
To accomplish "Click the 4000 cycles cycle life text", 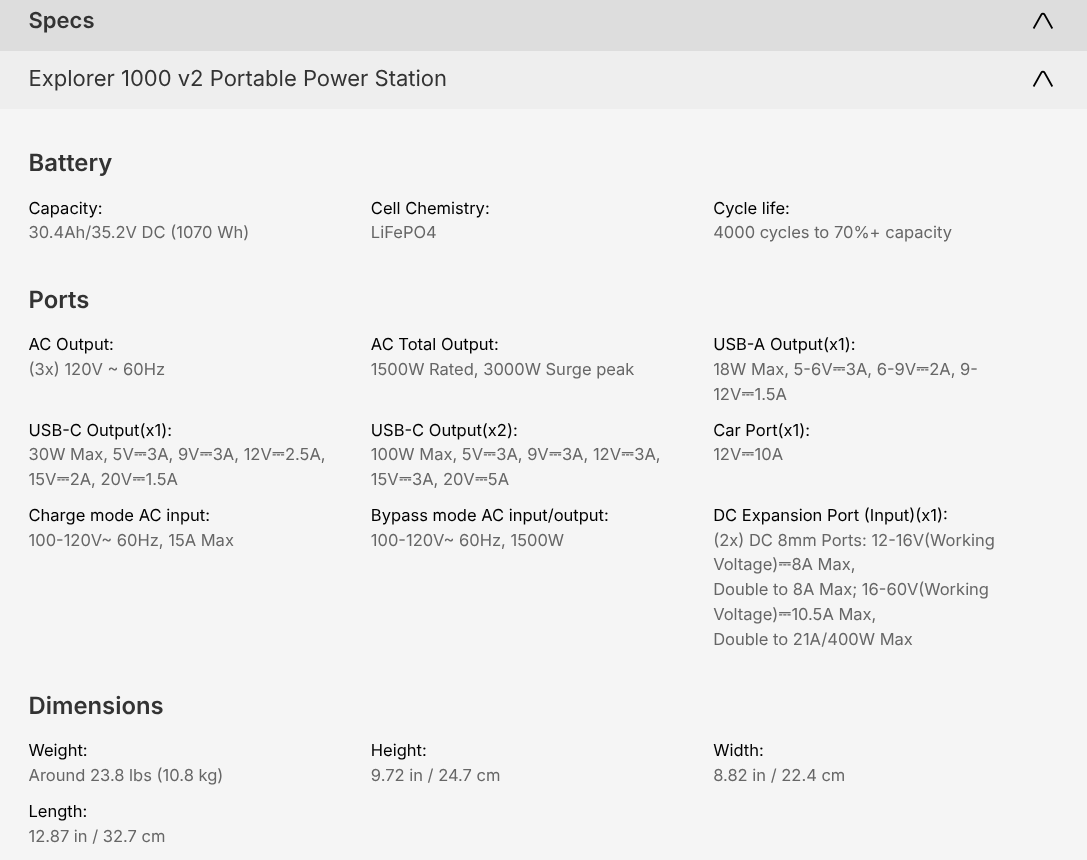I will [x=832, y=233].
